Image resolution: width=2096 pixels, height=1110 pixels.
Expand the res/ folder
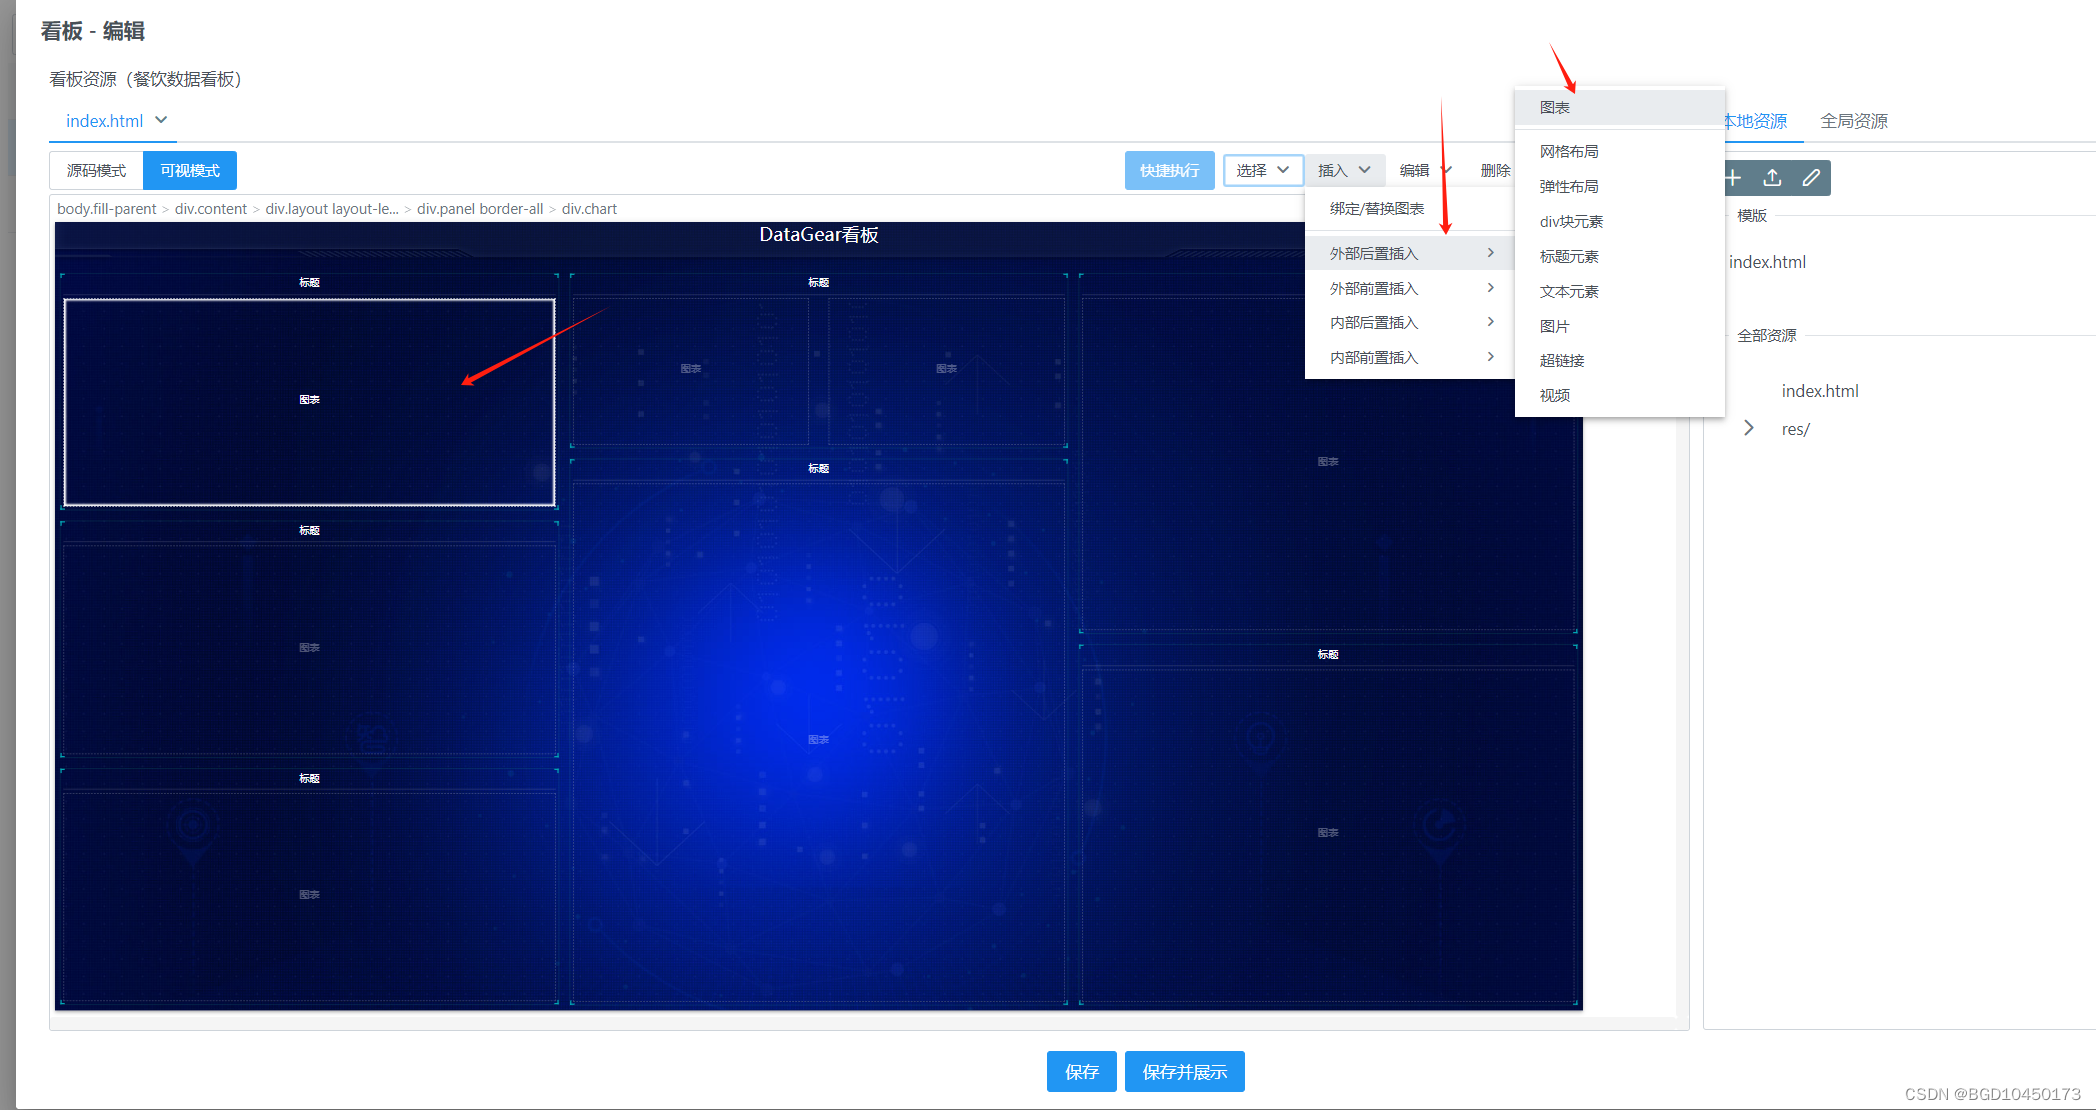click(1748, 428)
